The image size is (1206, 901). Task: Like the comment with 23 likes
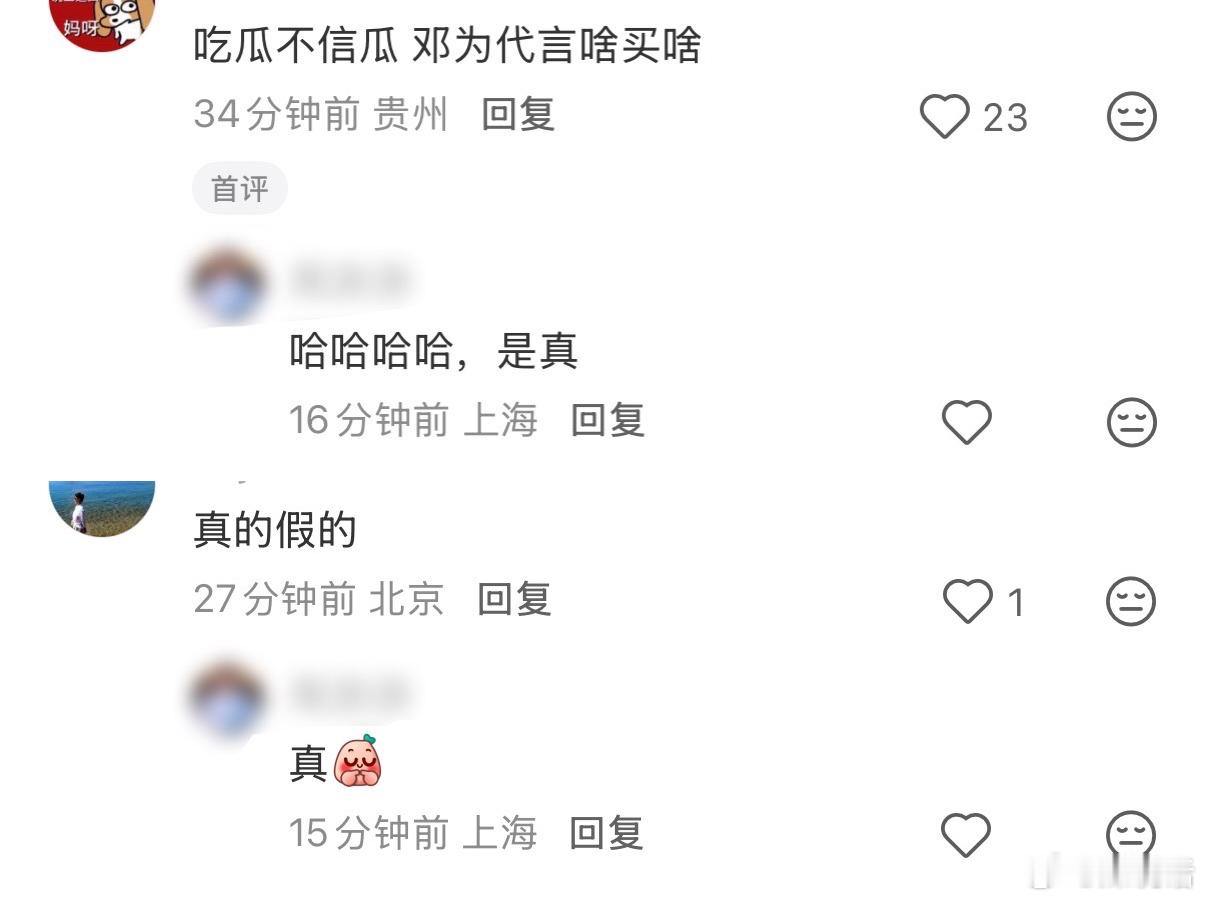(945, 117)
